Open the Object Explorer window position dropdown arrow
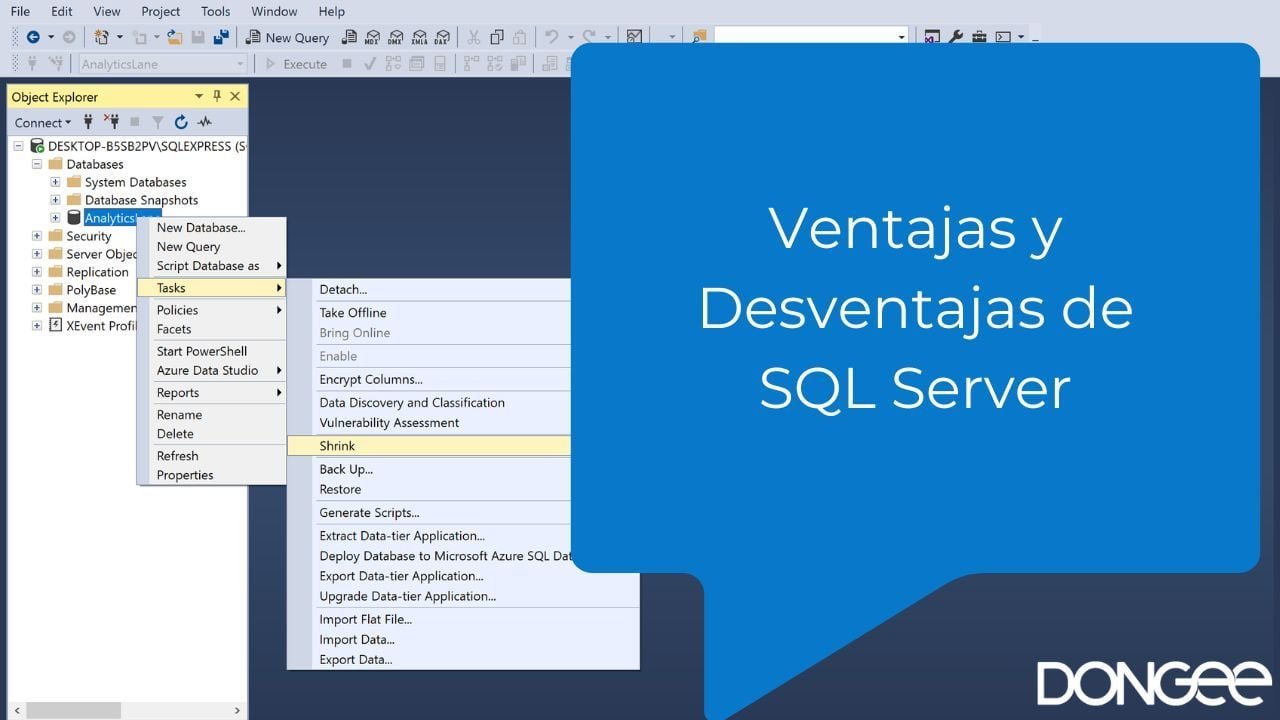The image size is (1280, 720). [x=199, y=96]
